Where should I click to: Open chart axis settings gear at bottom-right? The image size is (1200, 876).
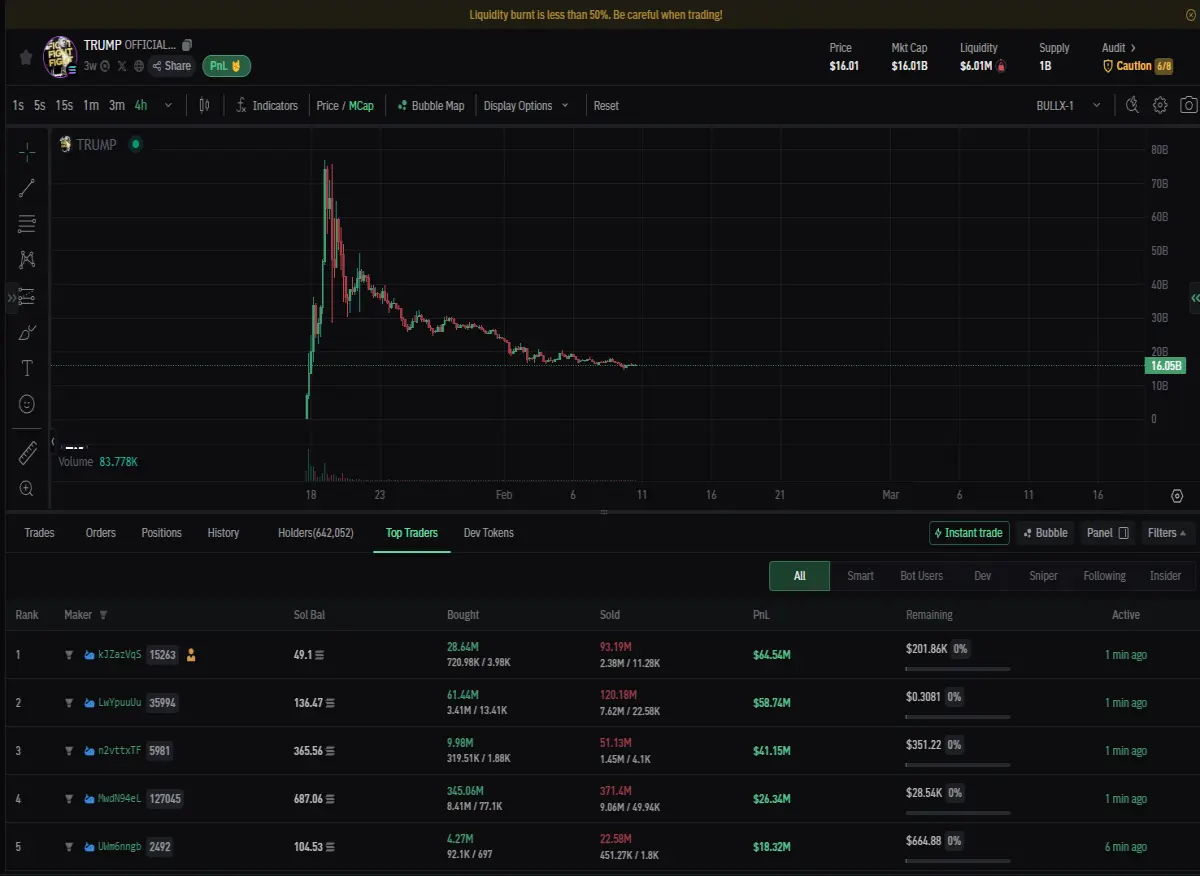pyautogui.click(x=1176, y=496)
